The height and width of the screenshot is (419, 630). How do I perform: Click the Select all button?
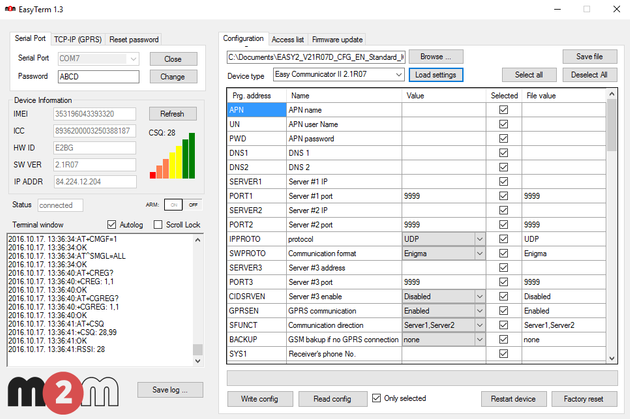pyautogui.click(x=529, y=75)
